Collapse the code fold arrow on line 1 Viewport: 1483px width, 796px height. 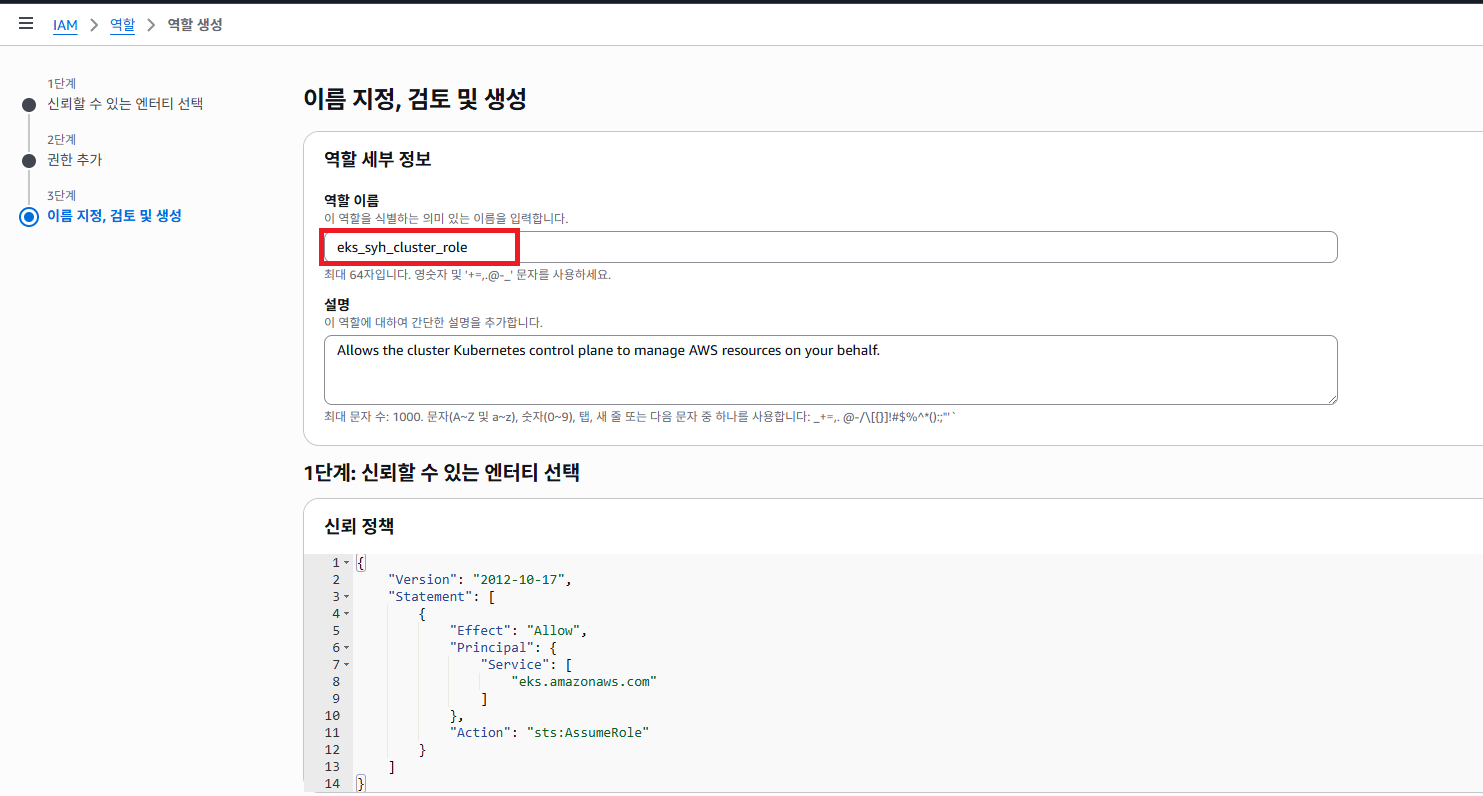(x=346, y=563)
